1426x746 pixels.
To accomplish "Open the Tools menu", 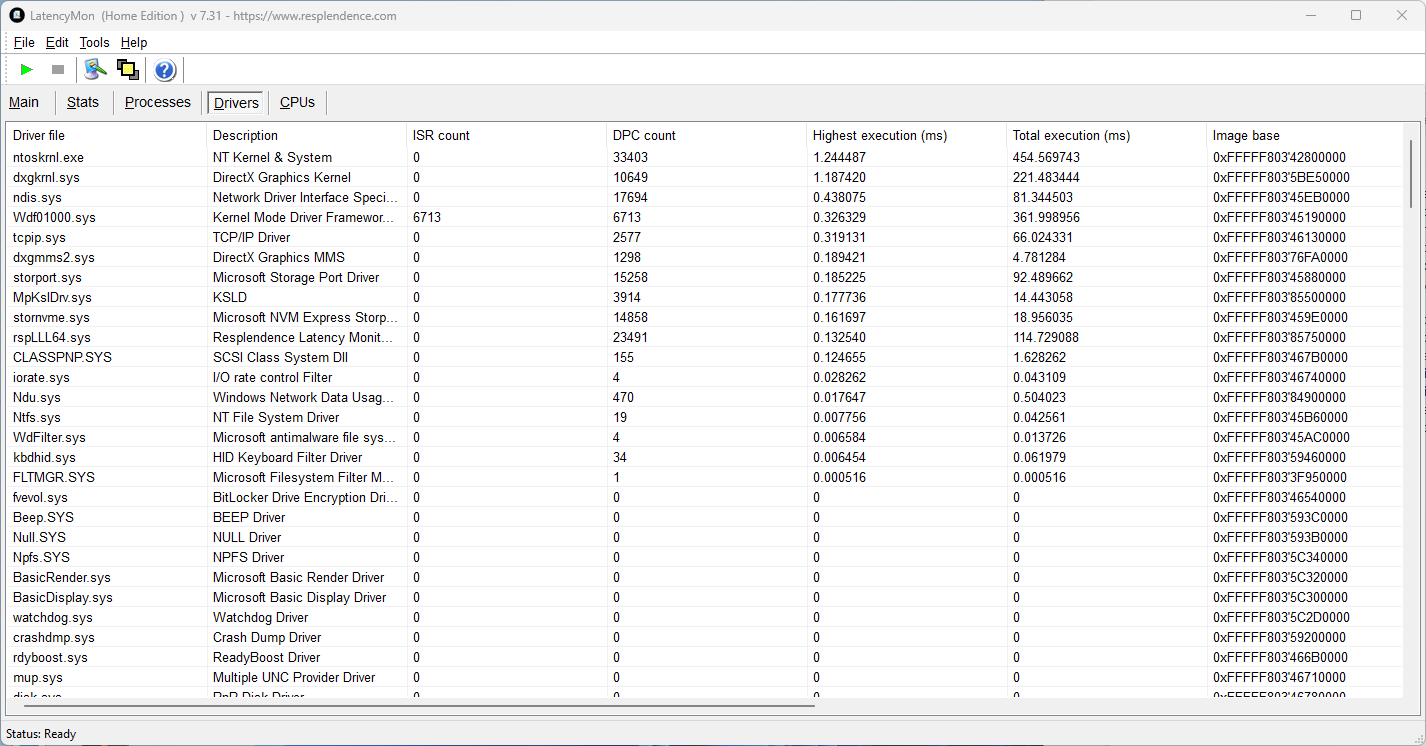I will [x=94, y=42].
